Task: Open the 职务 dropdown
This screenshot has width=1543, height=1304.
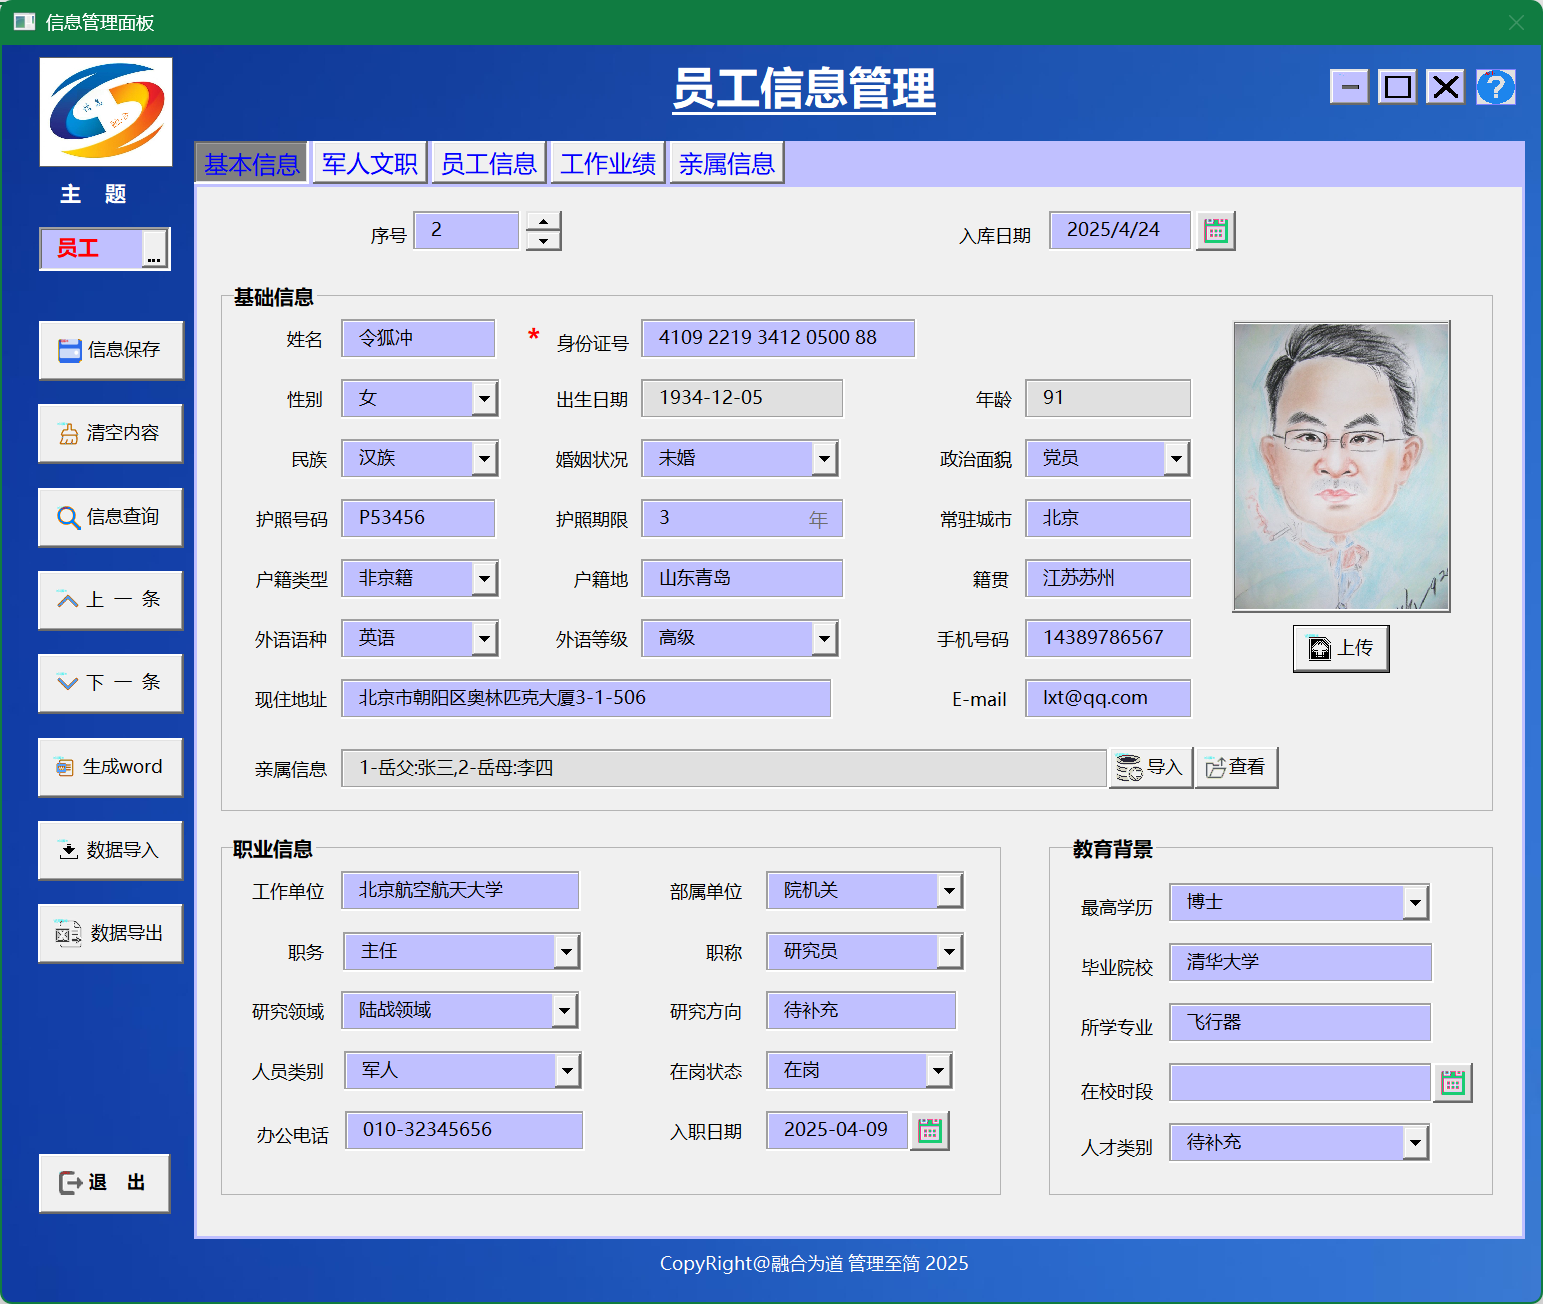Action: (x=566, y=951)
